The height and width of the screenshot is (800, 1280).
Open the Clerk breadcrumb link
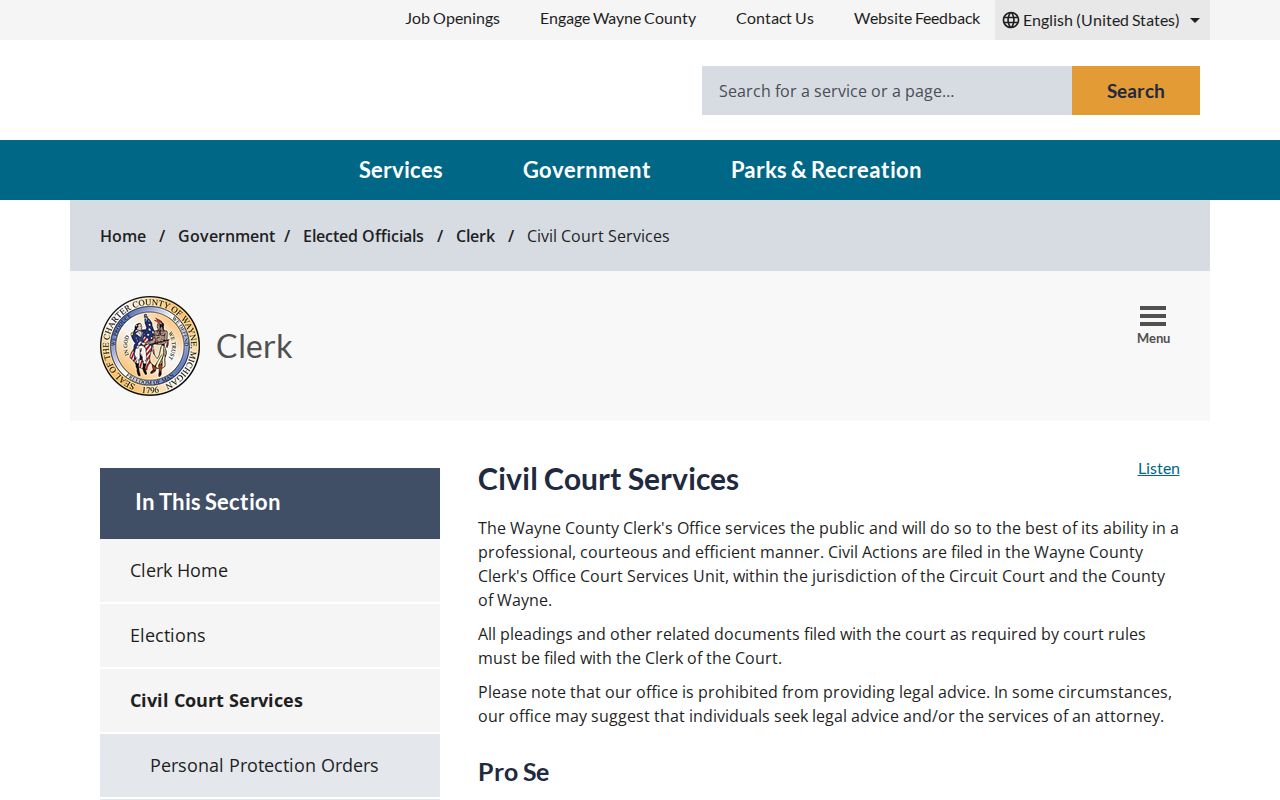[x=475, y=236]
